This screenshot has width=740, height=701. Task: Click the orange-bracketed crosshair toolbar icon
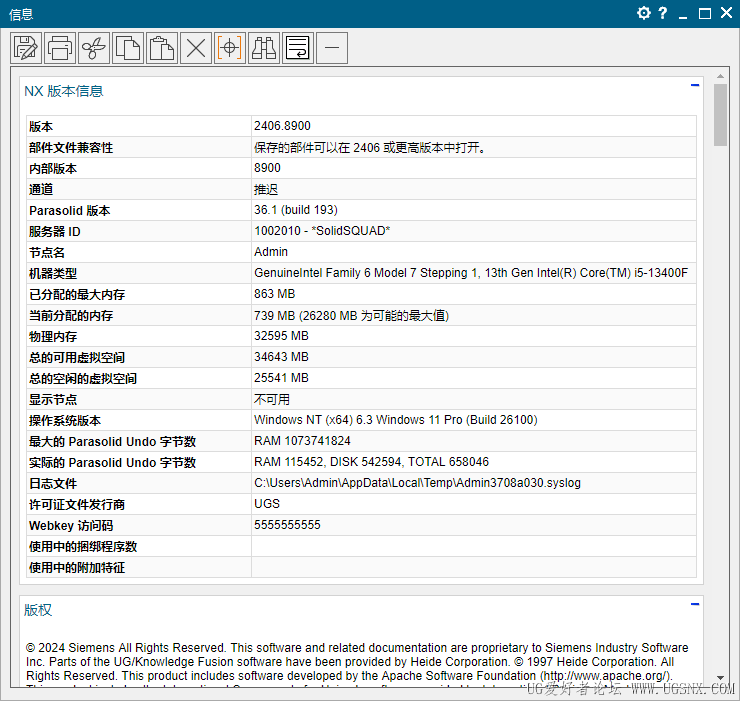coord(230,48)
